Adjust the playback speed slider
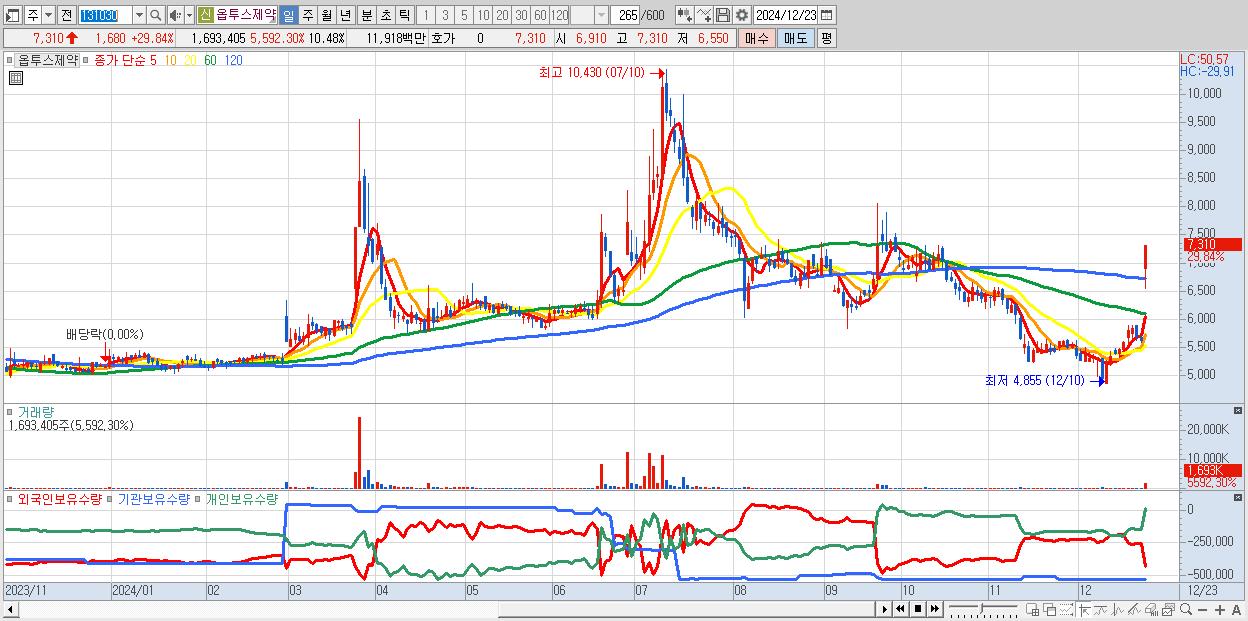Viewport: 1248px width, 621px height. [x=983, y=609]
